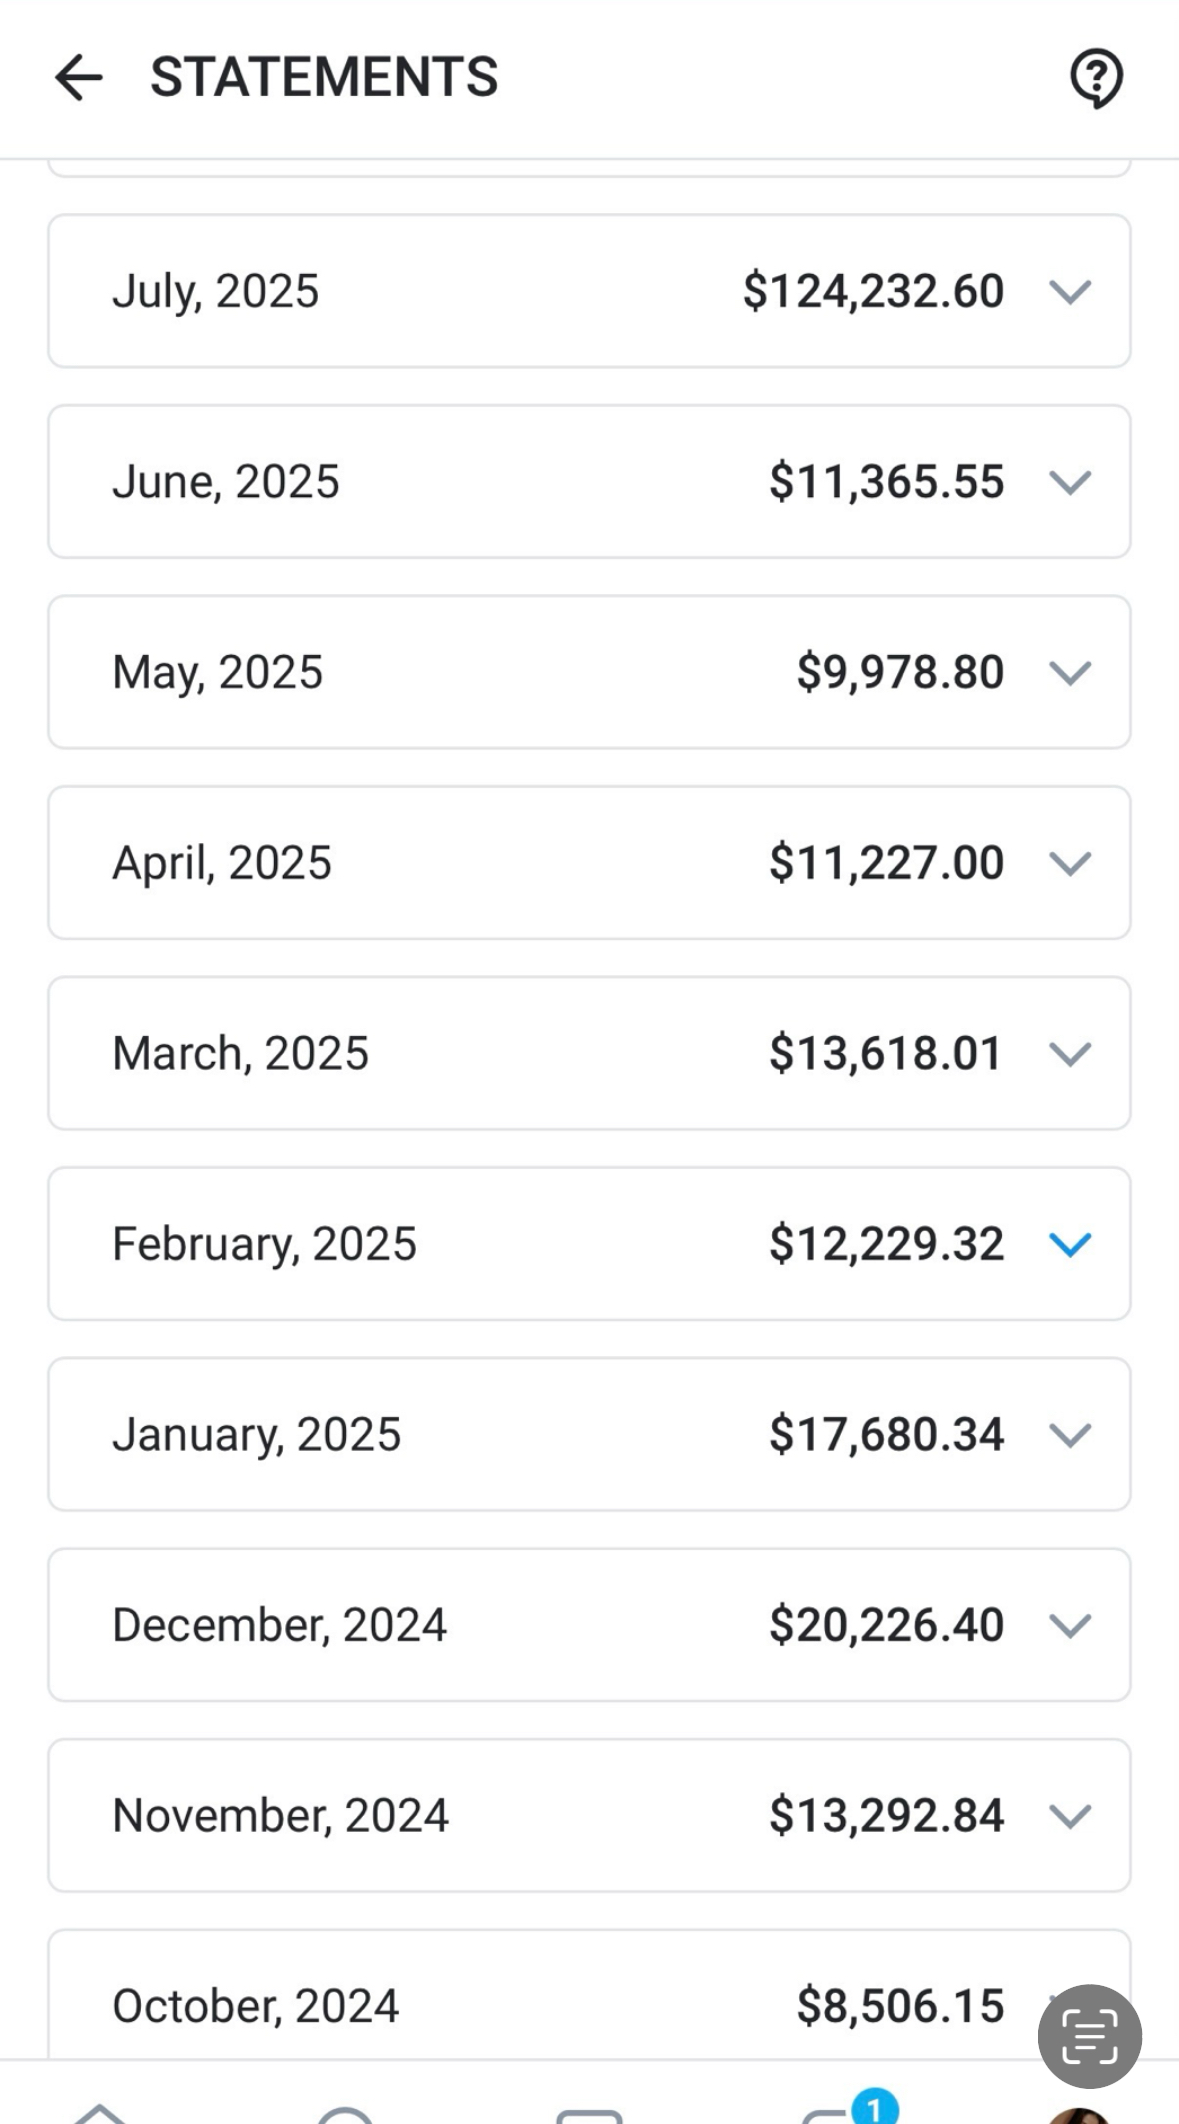Tap the back arrow icon
This screenshot has height=2124, width=1179.
coord(79,78)
